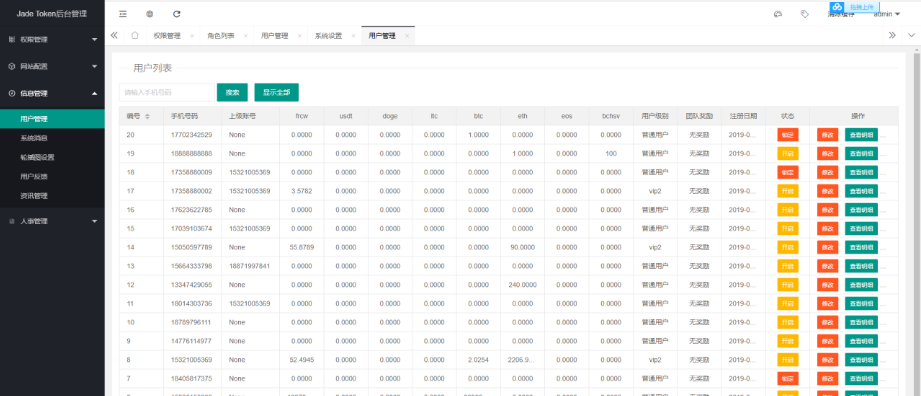Collapse the 信息管理 sidebar menu
921x396 pixels.
[x=52, y=93]
